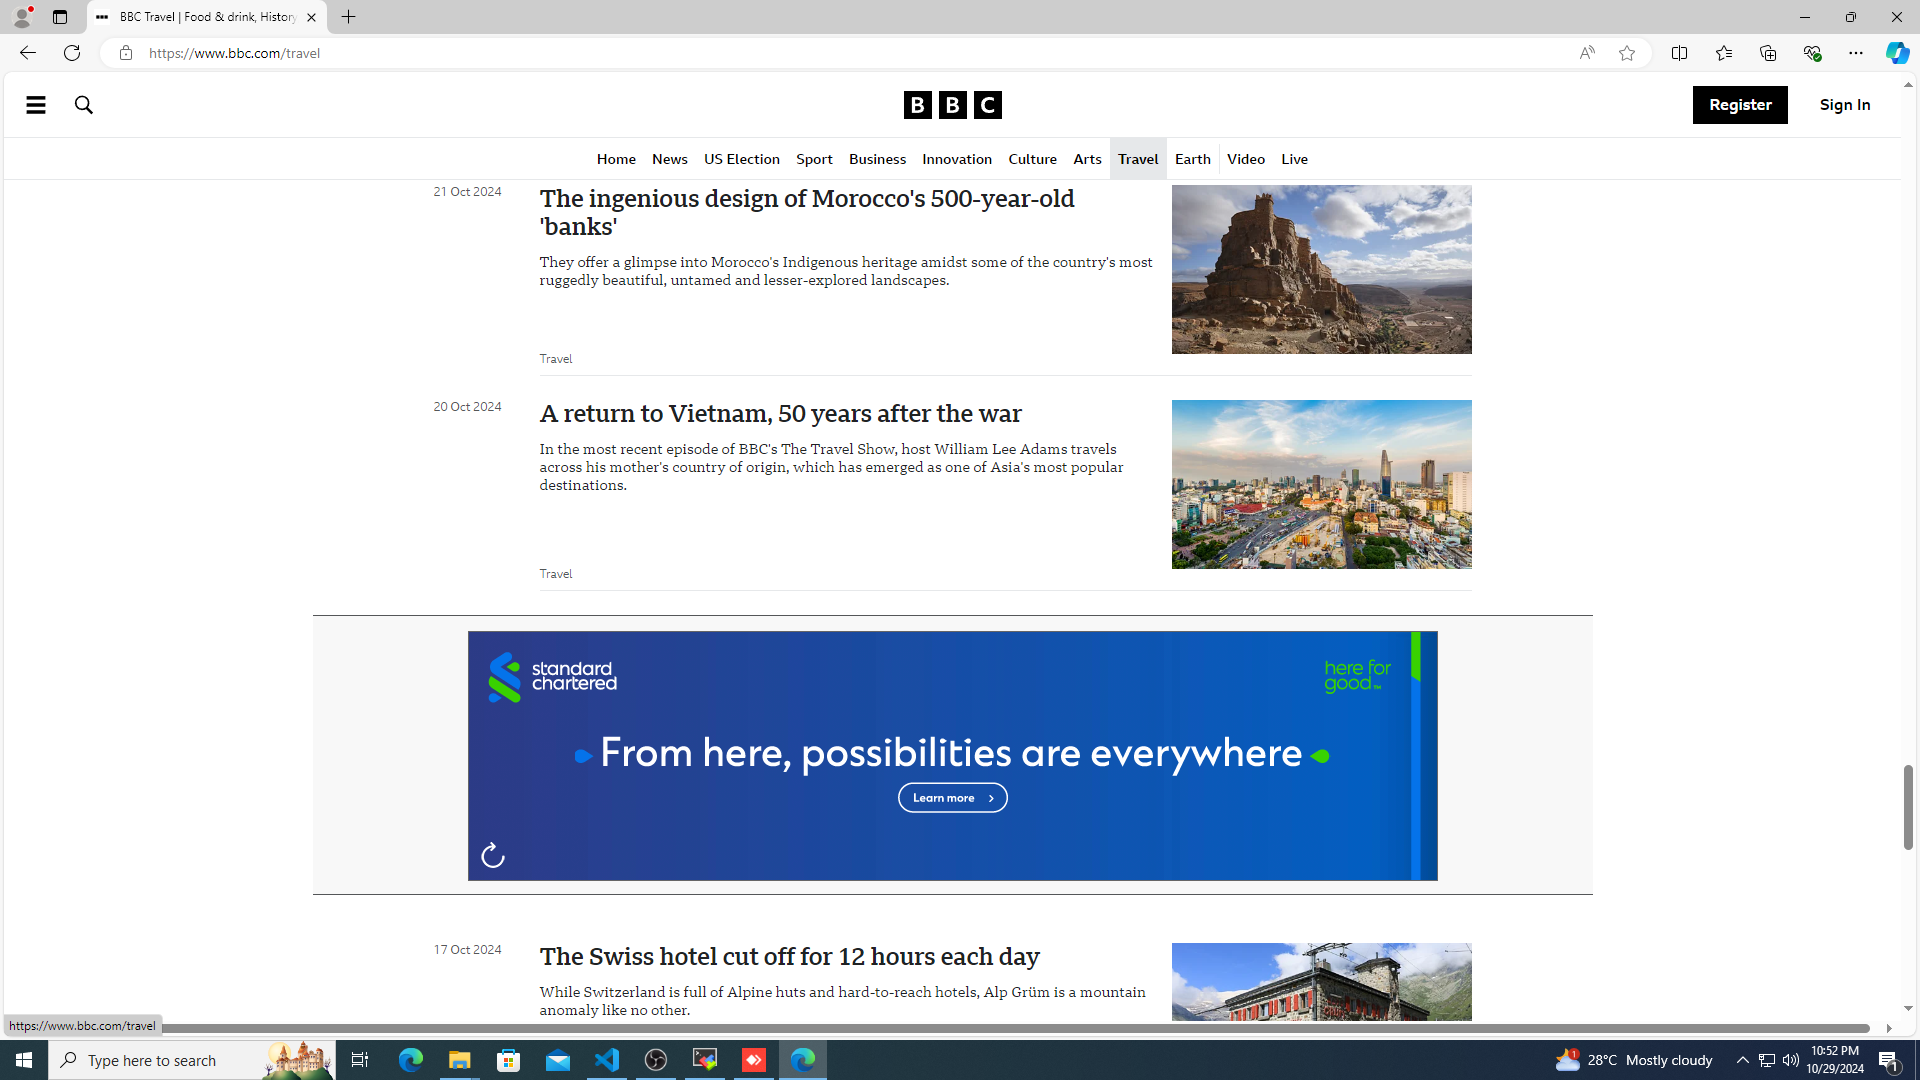
Task: Open browser Collections panel
Action: (x=1767, y=53)
